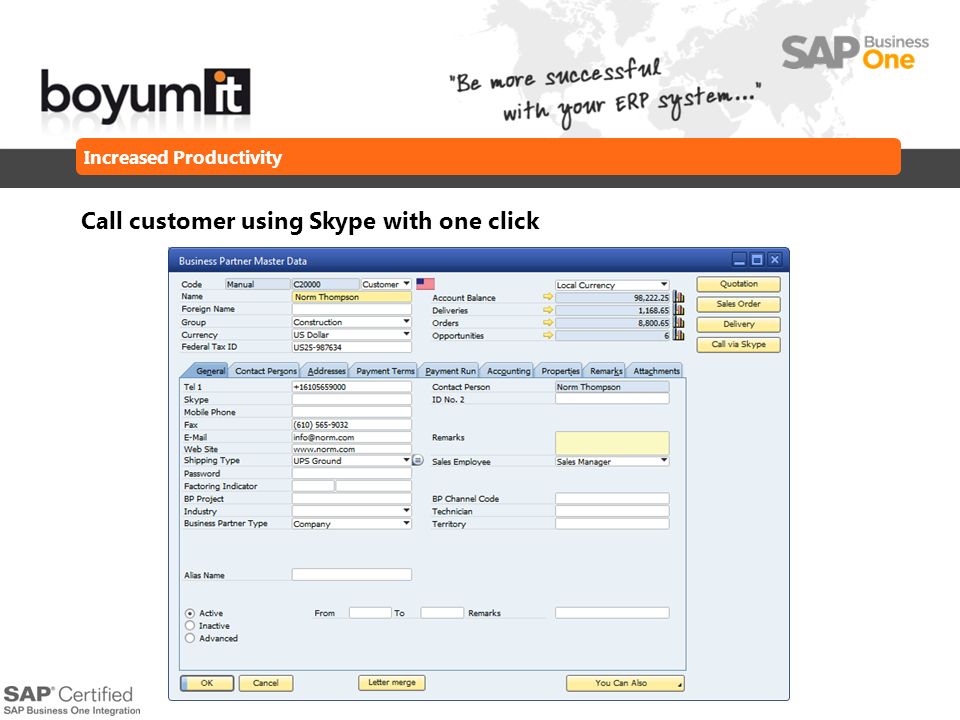Viewport: 960px width, 720px height.
Task: Open the Industry dropdown
Action: [x=406, y=511]
